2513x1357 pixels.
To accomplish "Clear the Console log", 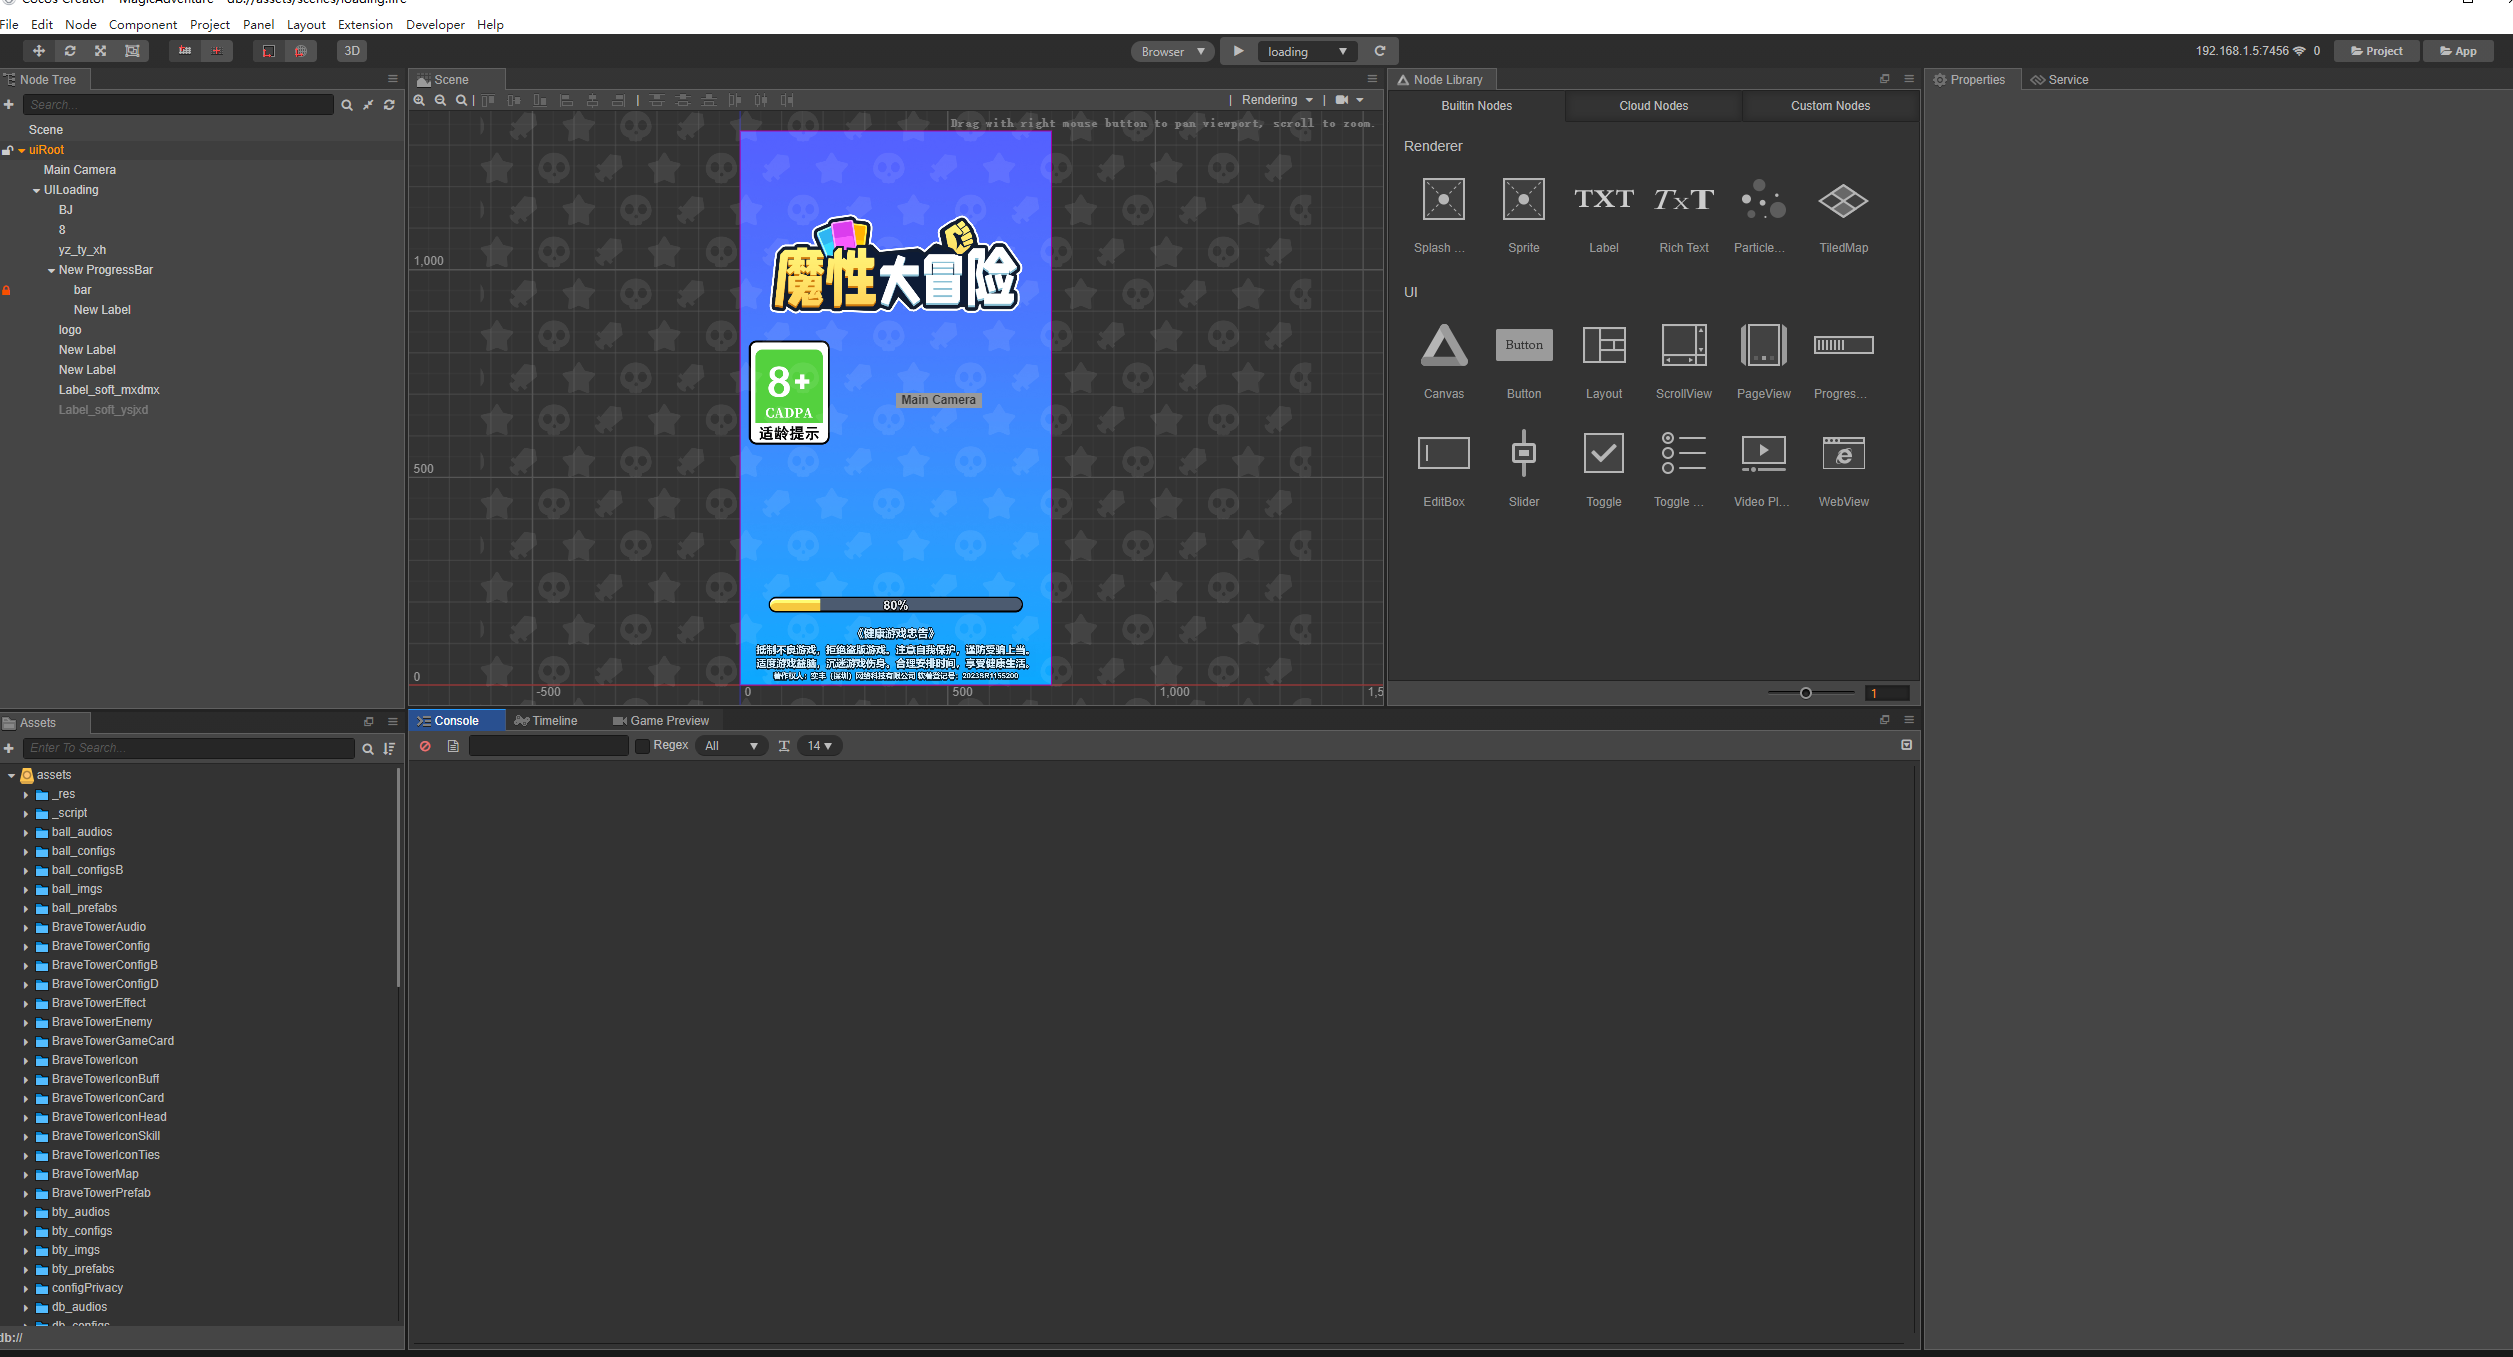I will point(425,746).
